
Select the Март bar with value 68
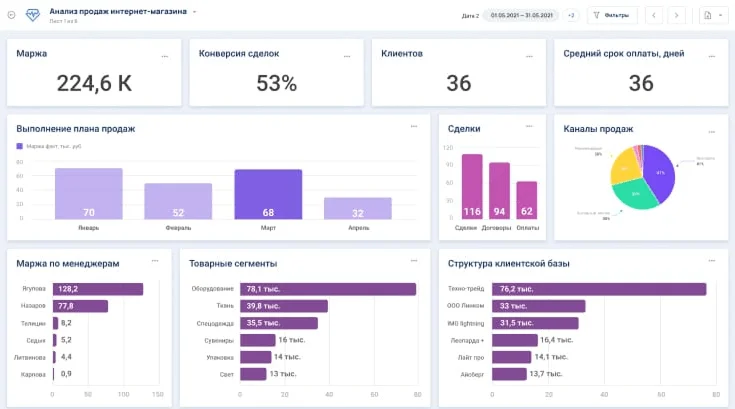click(x=268, y=194)
